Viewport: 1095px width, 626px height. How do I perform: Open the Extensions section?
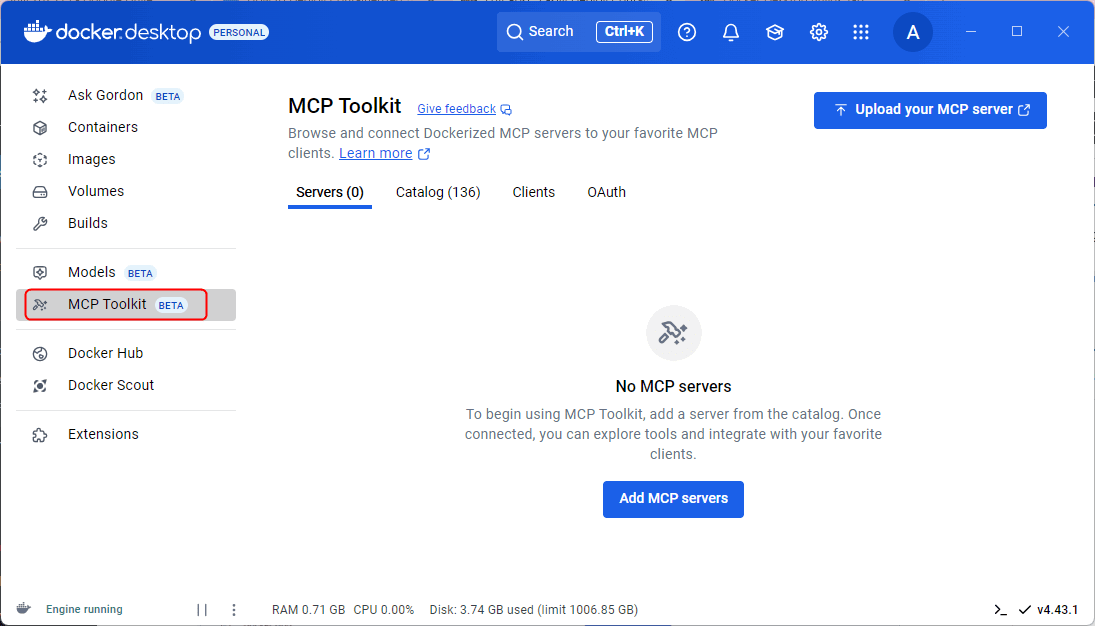point(102,434)
